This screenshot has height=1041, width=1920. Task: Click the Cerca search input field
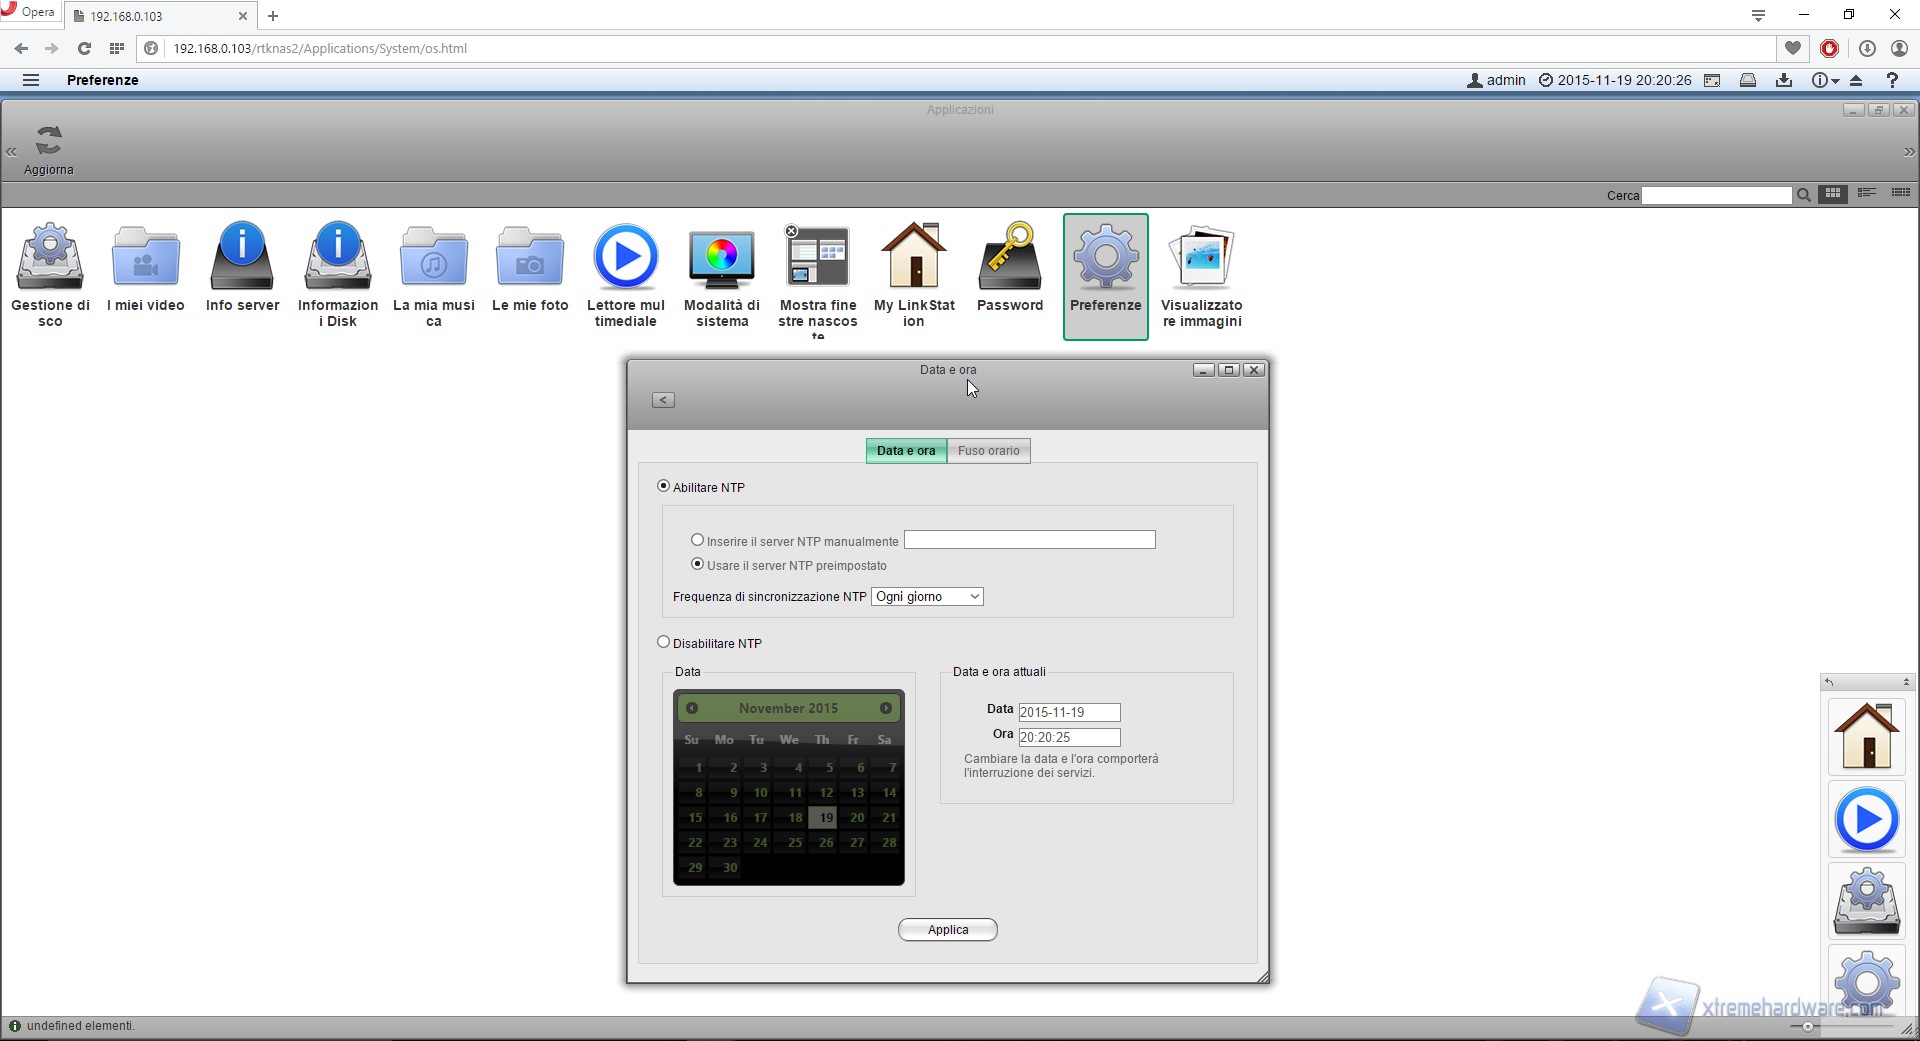(1716, 196)
